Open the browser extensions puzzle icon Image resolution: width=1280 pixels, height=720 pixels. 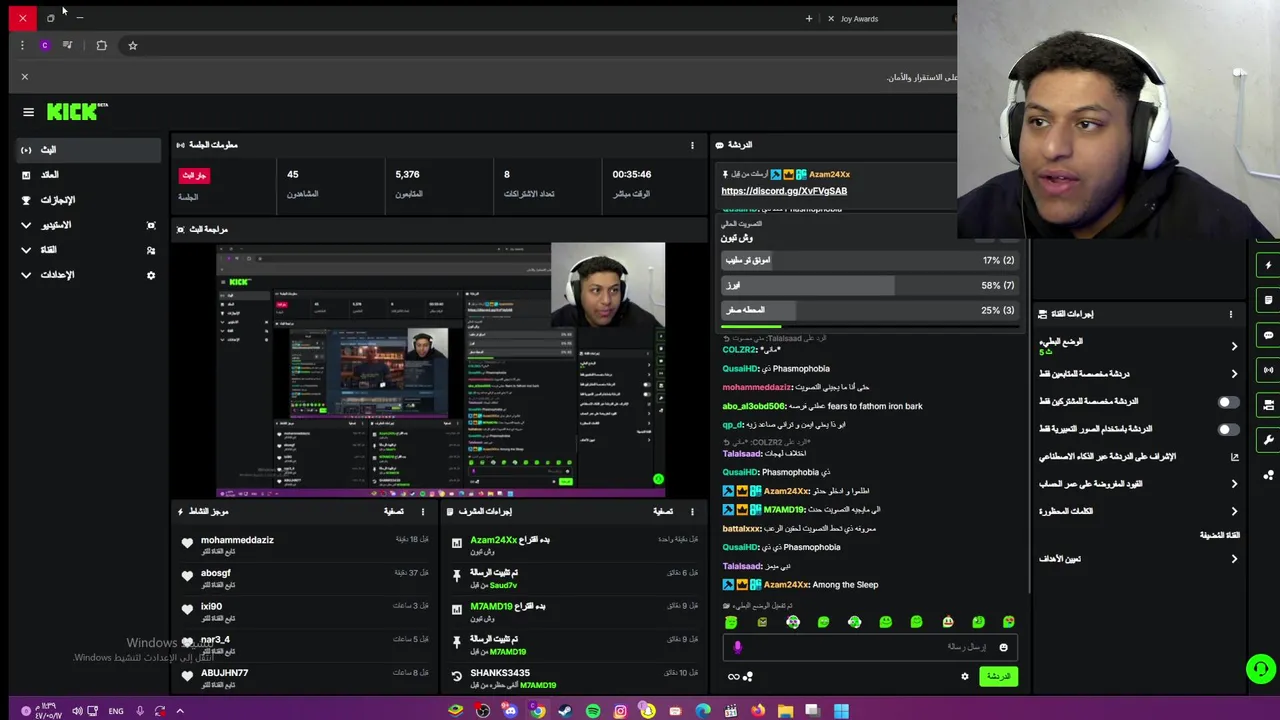click(101, 45)
